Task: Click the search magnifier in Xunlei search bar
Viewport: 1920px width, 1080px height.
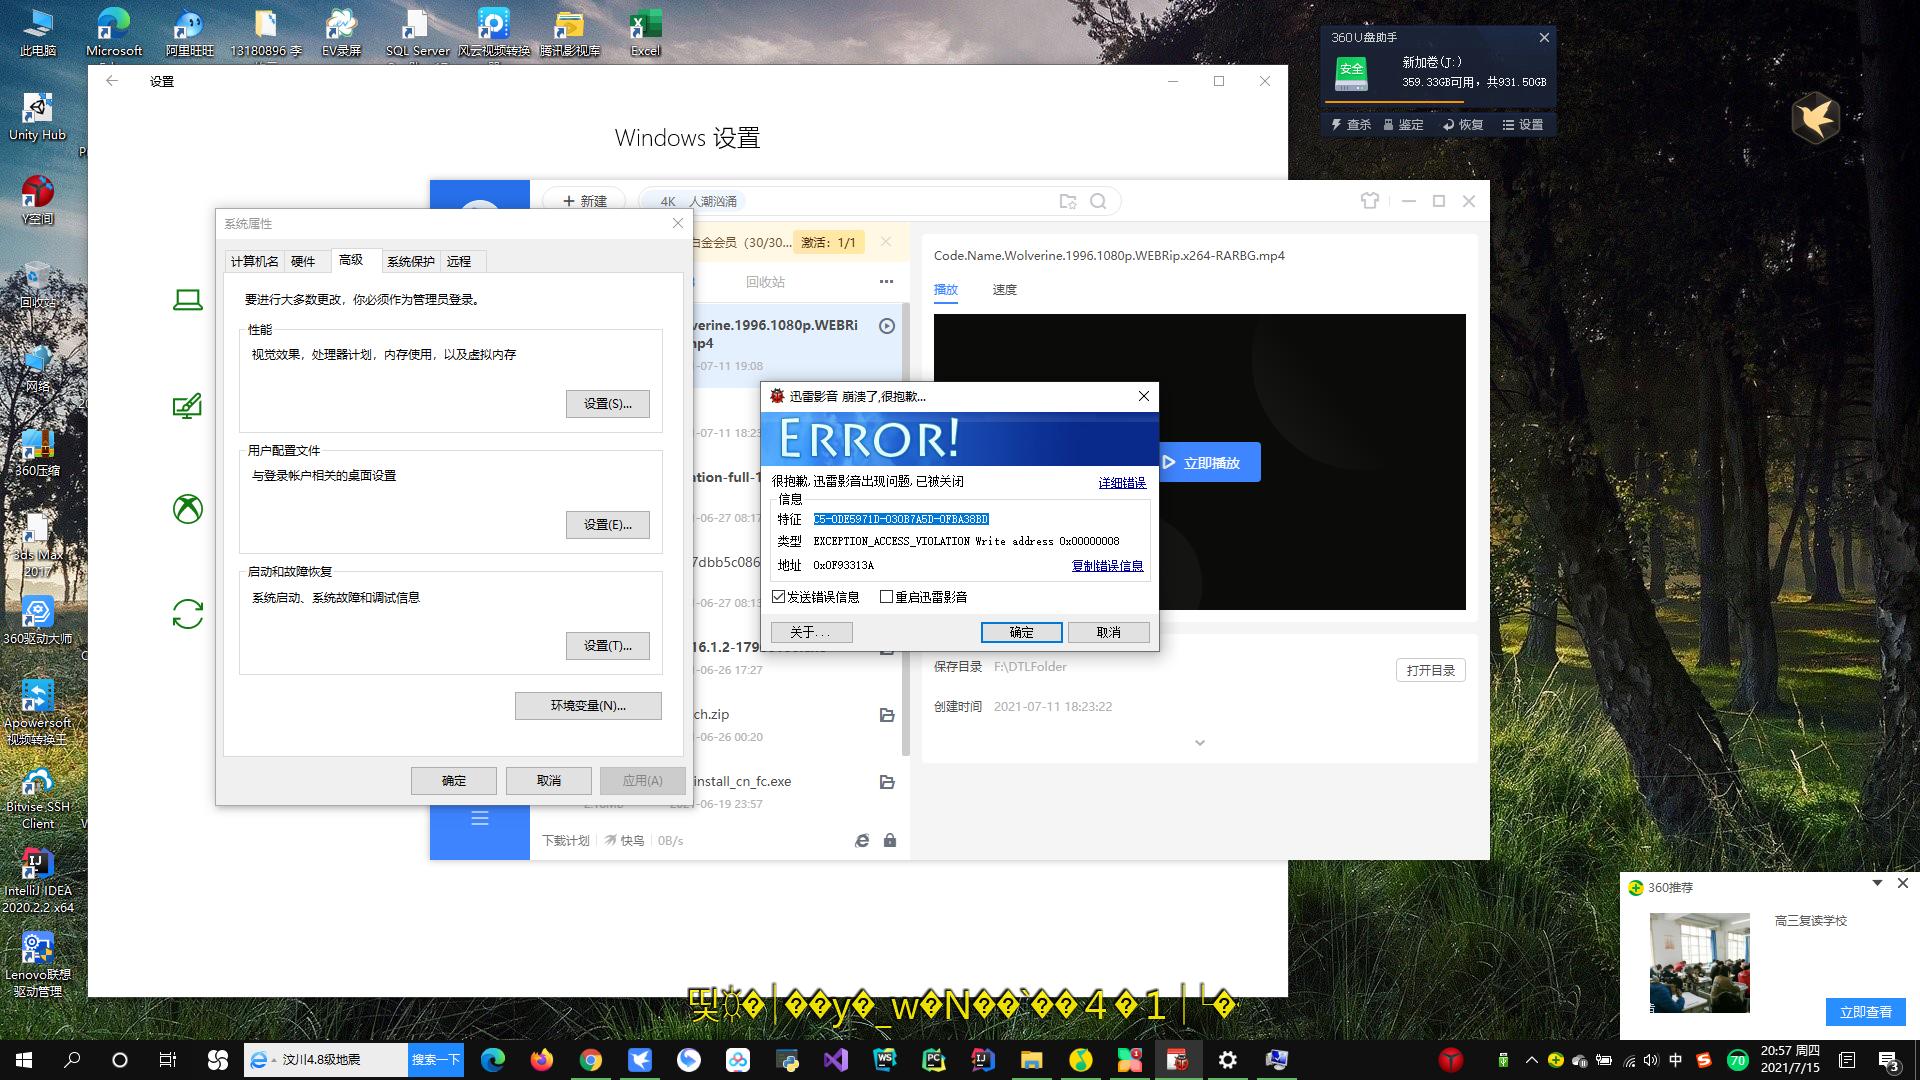Action: click(1098, 201)
